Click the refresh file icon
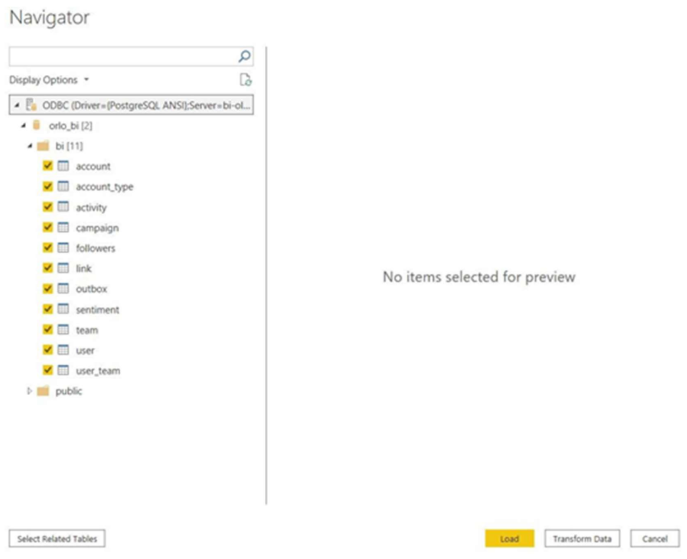This screenshot has height=559, width=687. point(245,80)
